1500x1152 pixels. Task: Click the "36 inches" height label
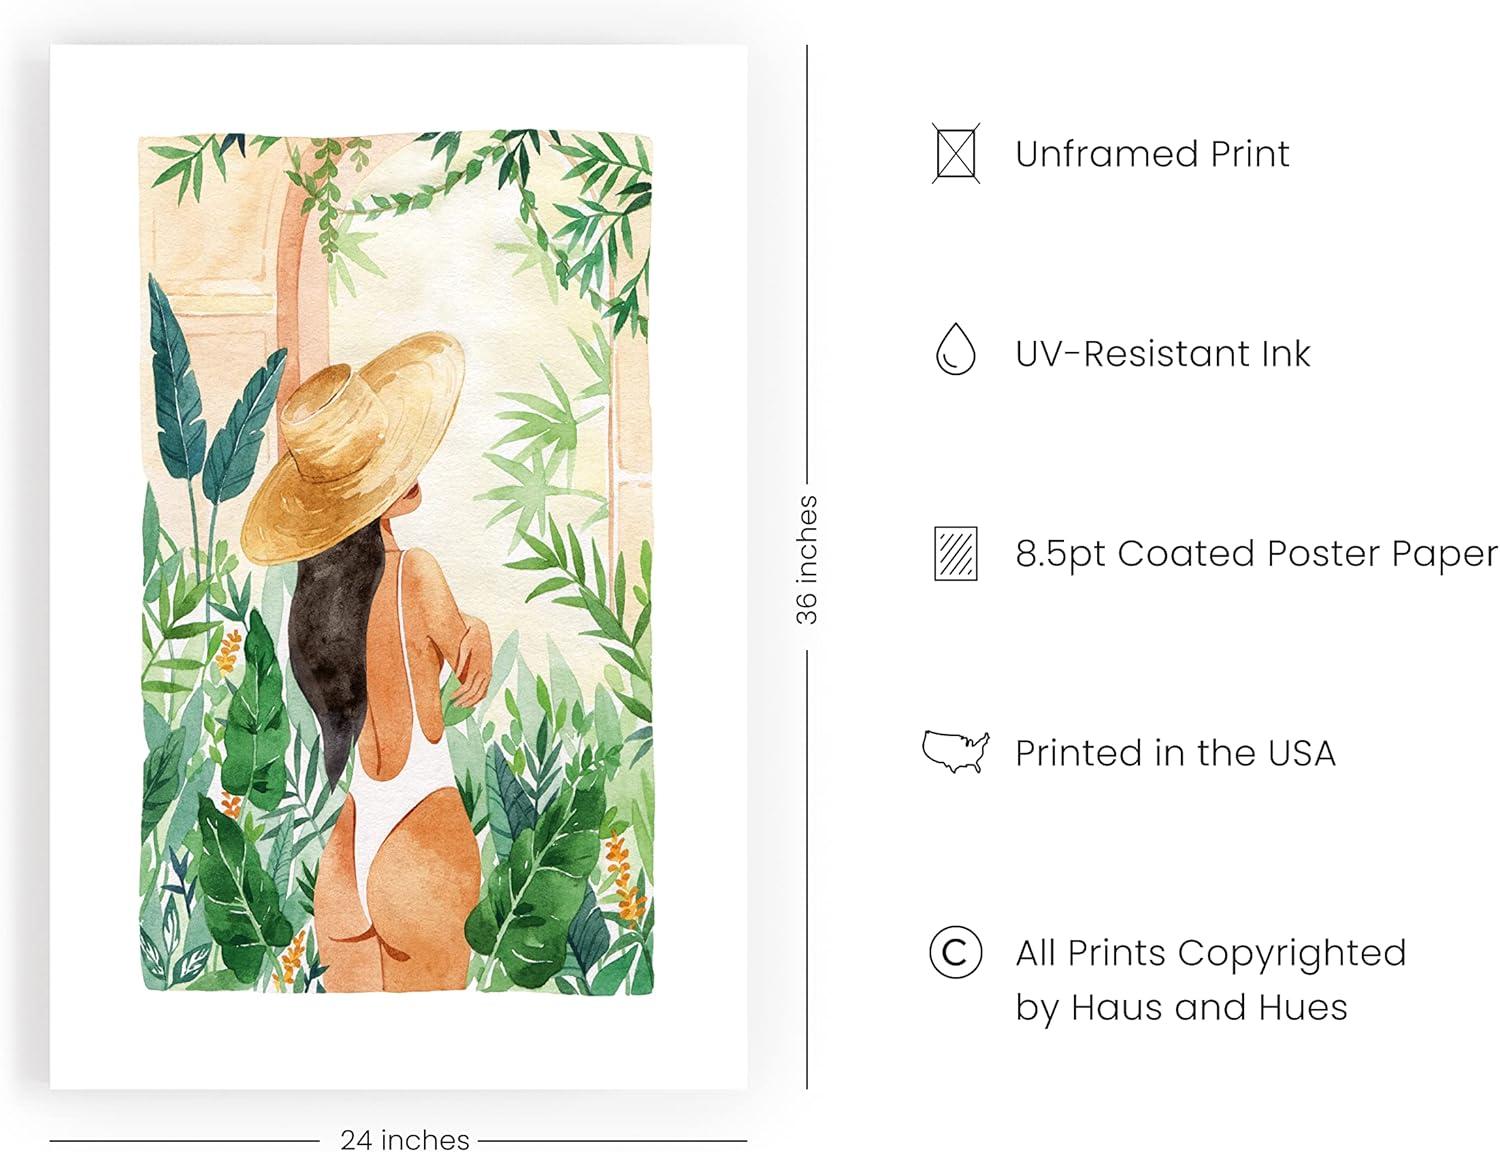tap(807, 560)
